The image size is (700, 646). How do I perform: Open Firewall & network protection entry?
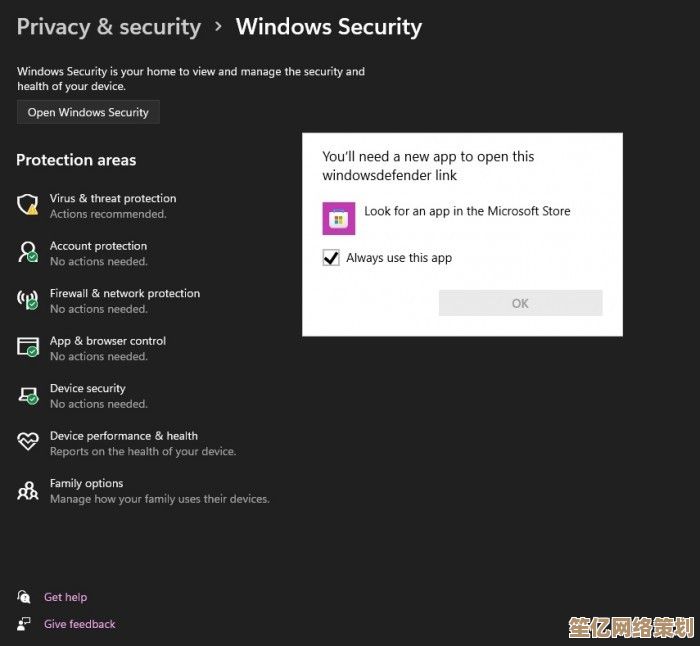click(x=125, y=293)
